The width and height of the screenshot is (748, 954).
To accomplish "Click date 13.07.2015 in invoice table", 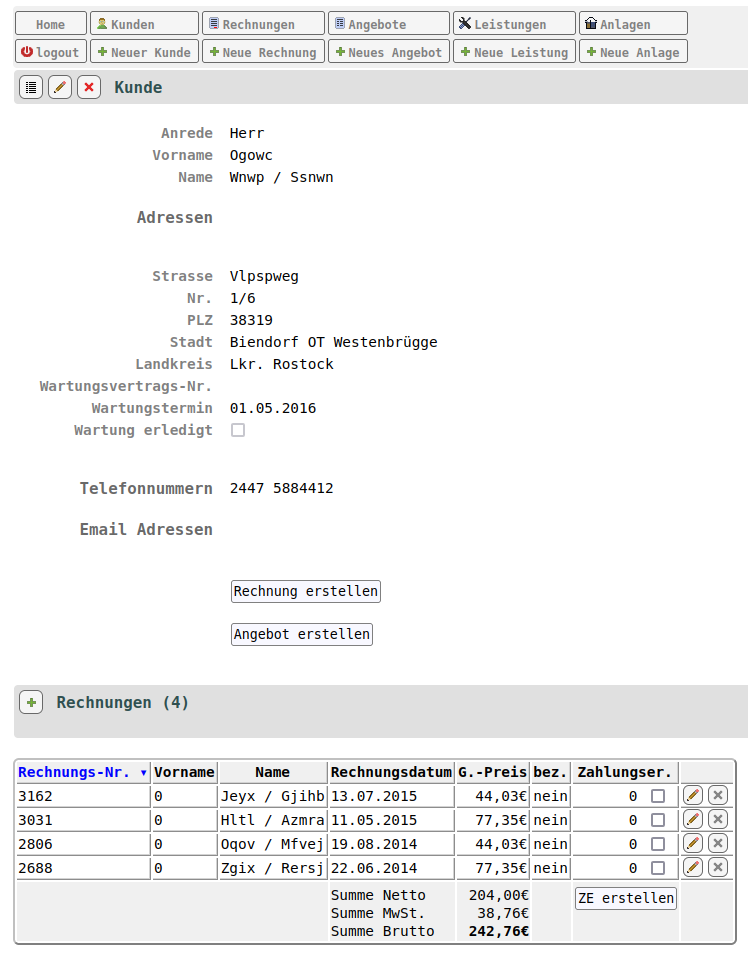I will click(x=391, y=796).
